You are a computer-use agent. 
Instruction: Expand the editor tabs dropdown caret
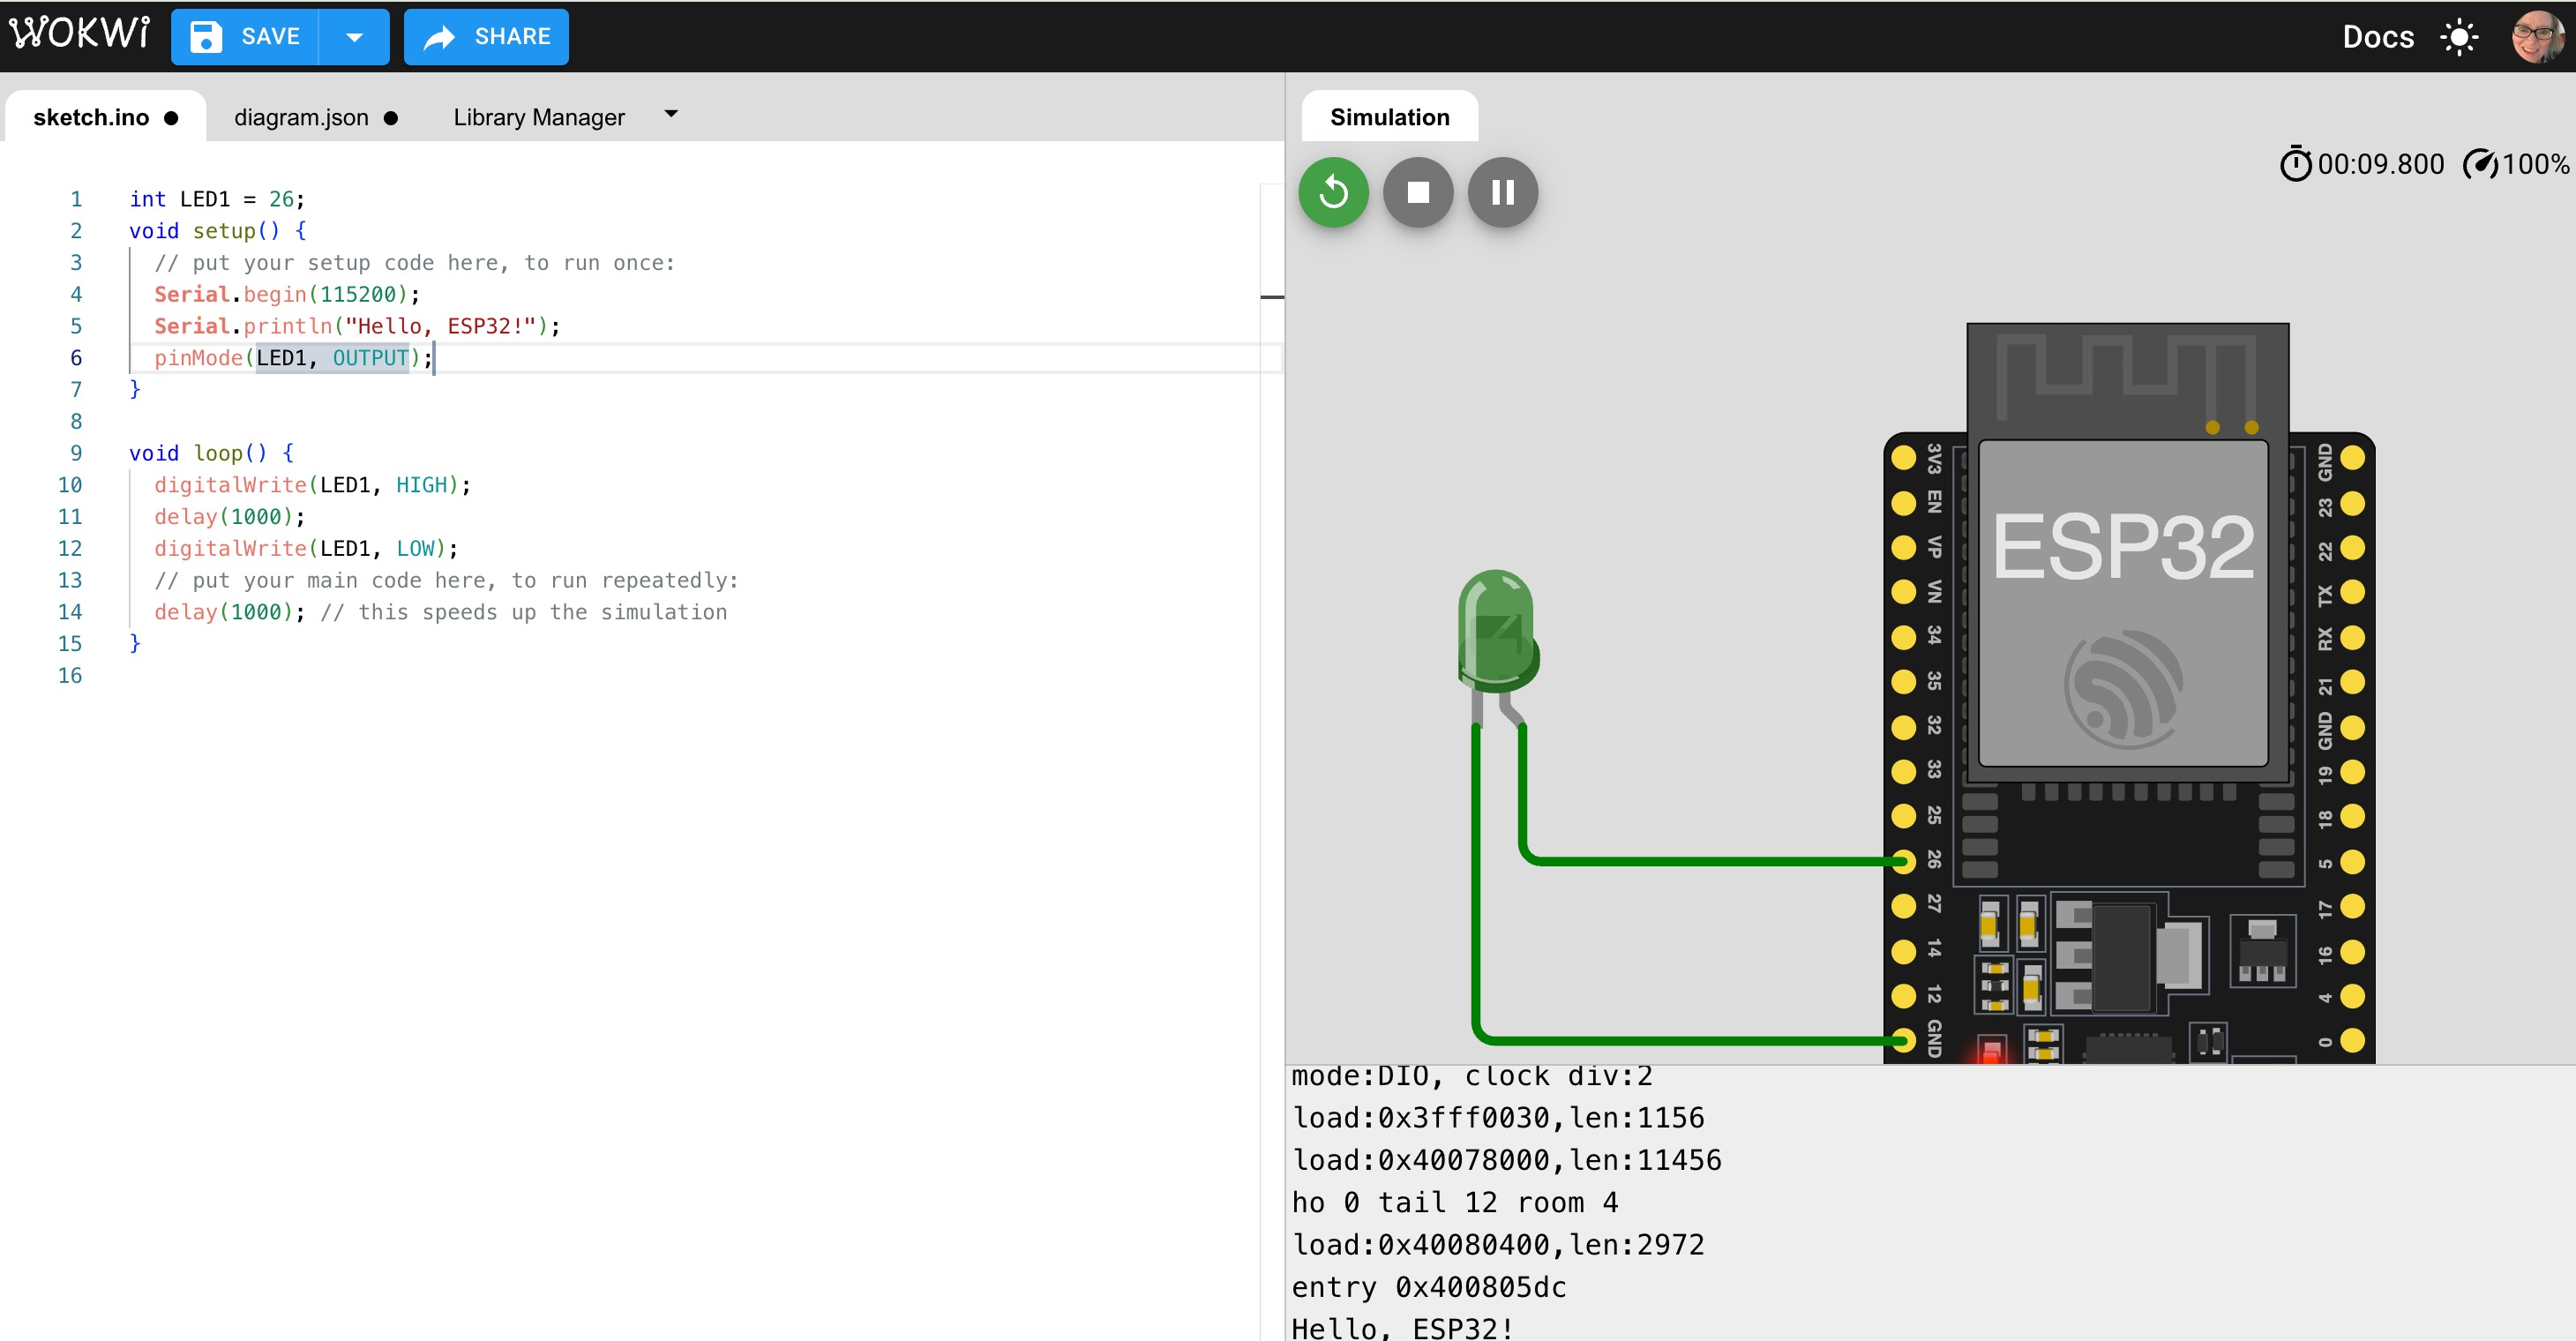(671, 114)
